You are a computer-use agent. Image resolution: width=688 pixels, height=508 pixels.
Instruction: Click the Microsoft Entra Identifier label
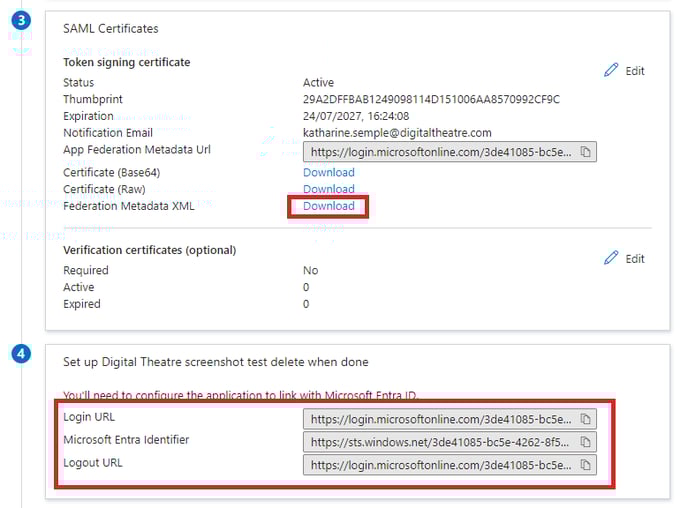pos(126,440)
